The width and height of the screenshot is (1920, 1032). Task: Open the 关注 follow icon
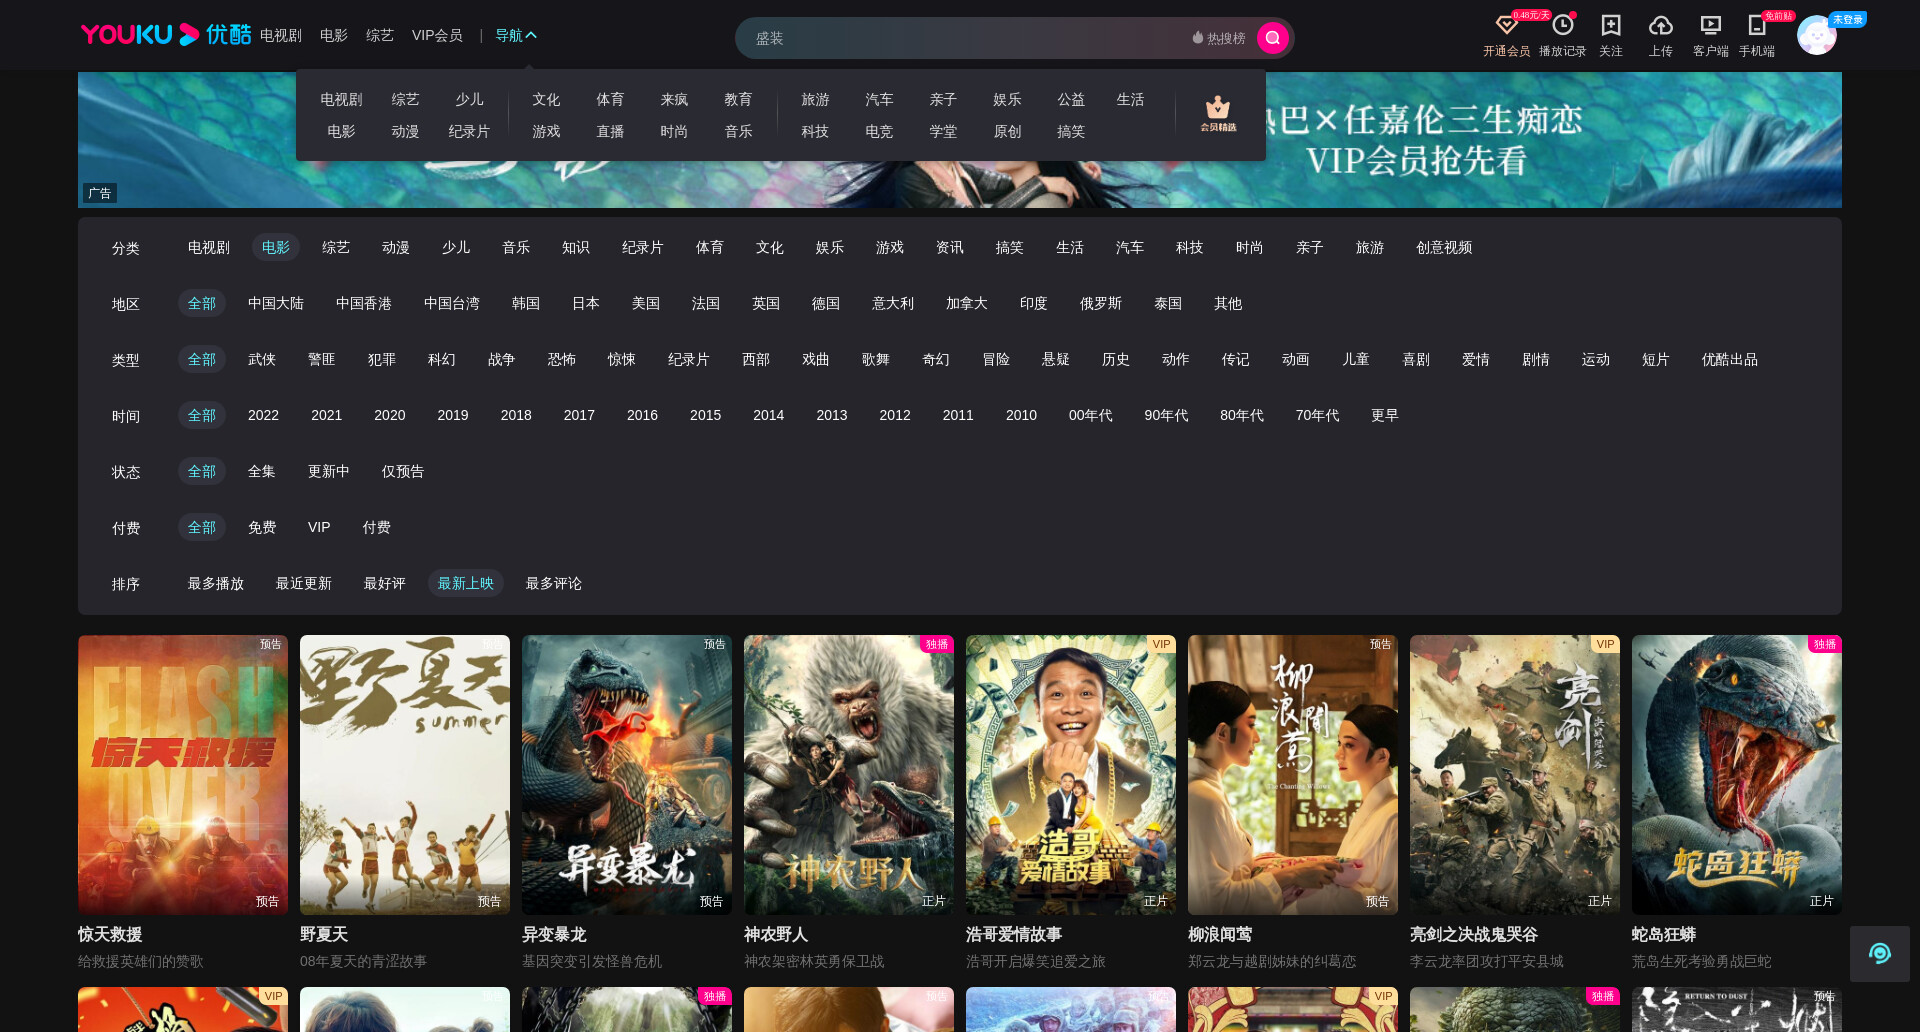1610,25
